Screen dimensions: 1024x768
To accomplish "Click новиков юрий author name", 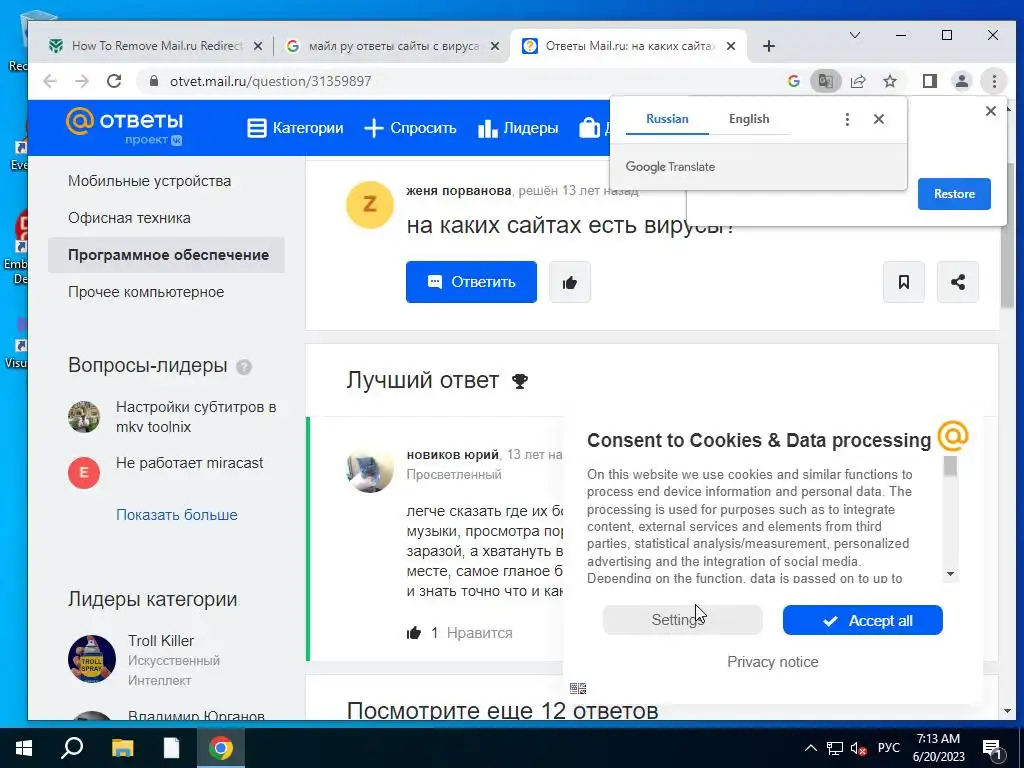I will 453,455.
